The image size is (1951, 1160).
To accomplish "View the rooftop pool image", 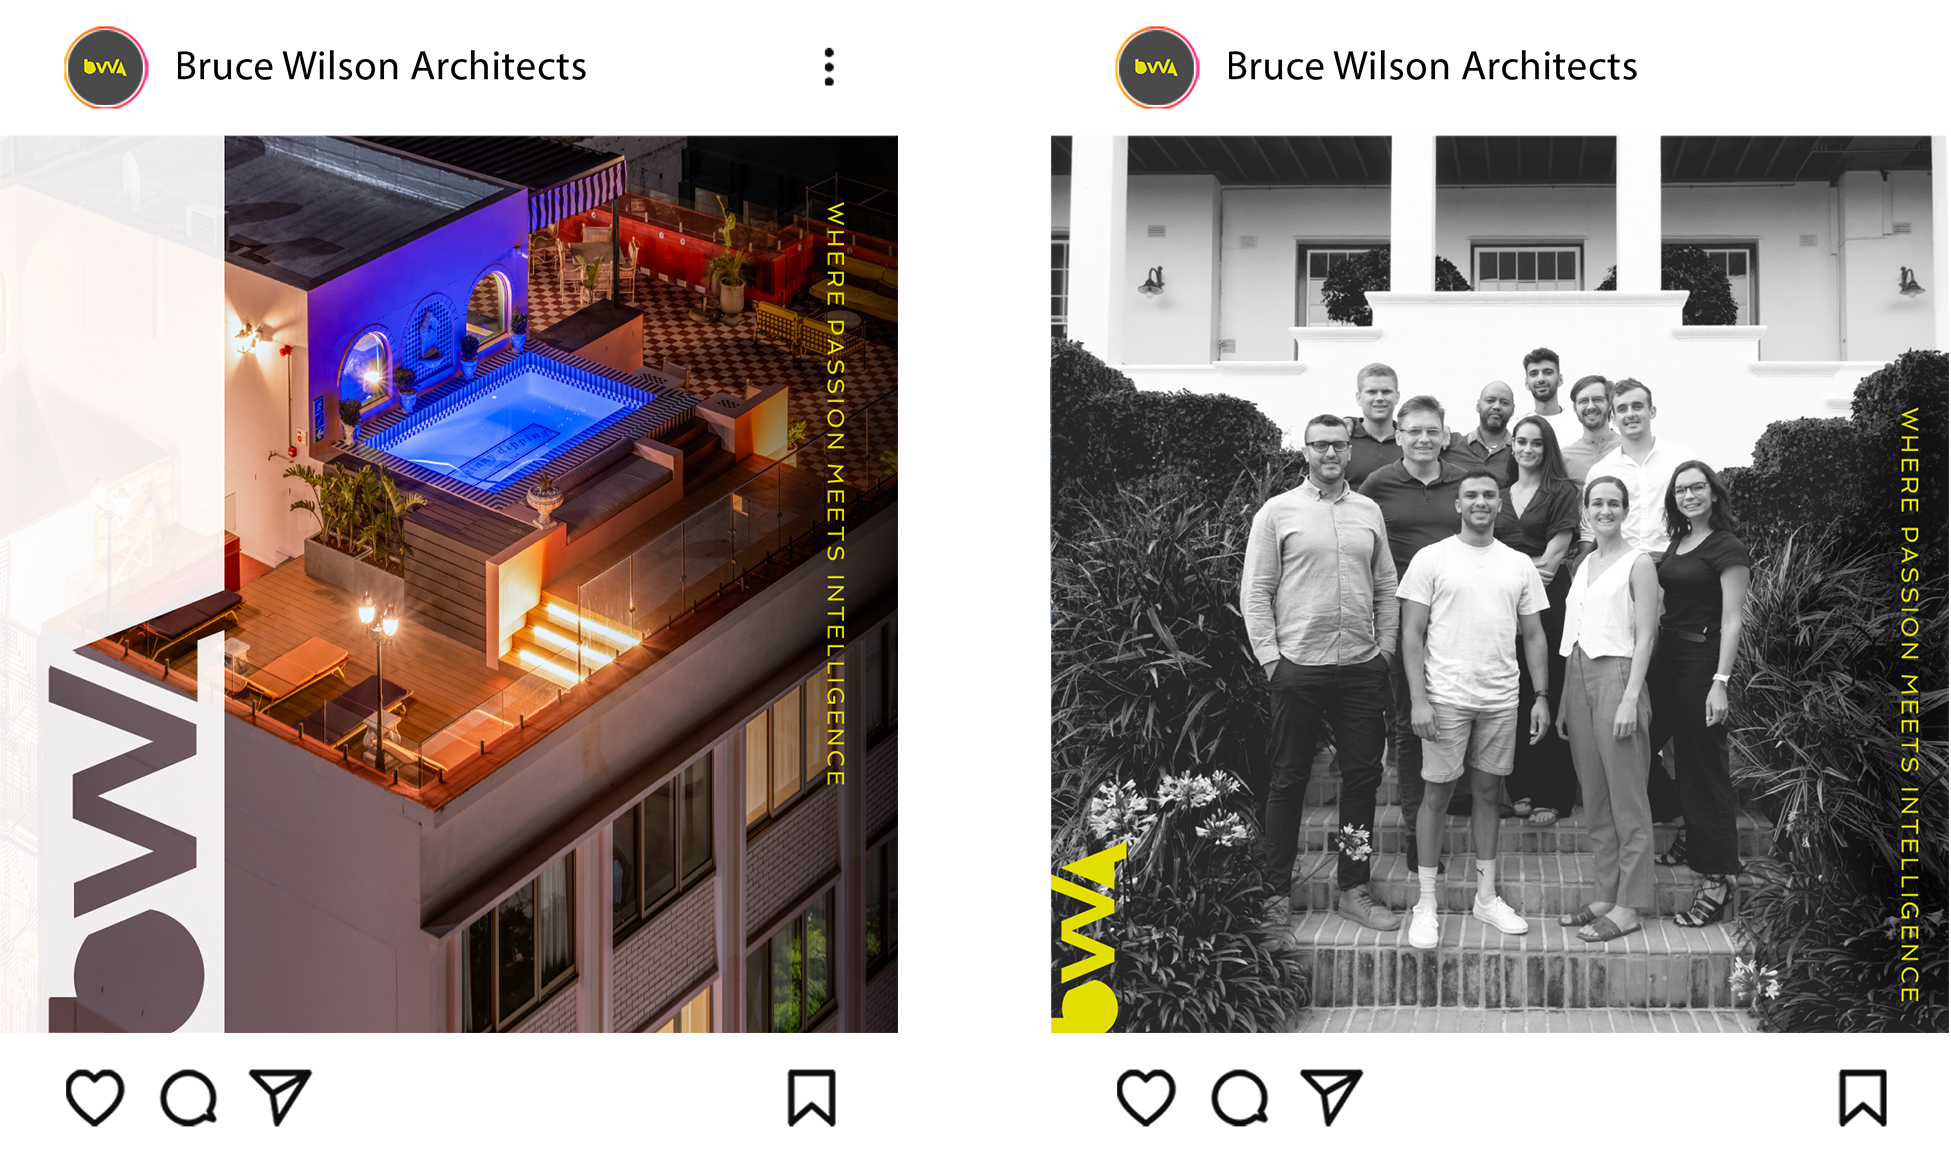I will [x=449, y=584].
